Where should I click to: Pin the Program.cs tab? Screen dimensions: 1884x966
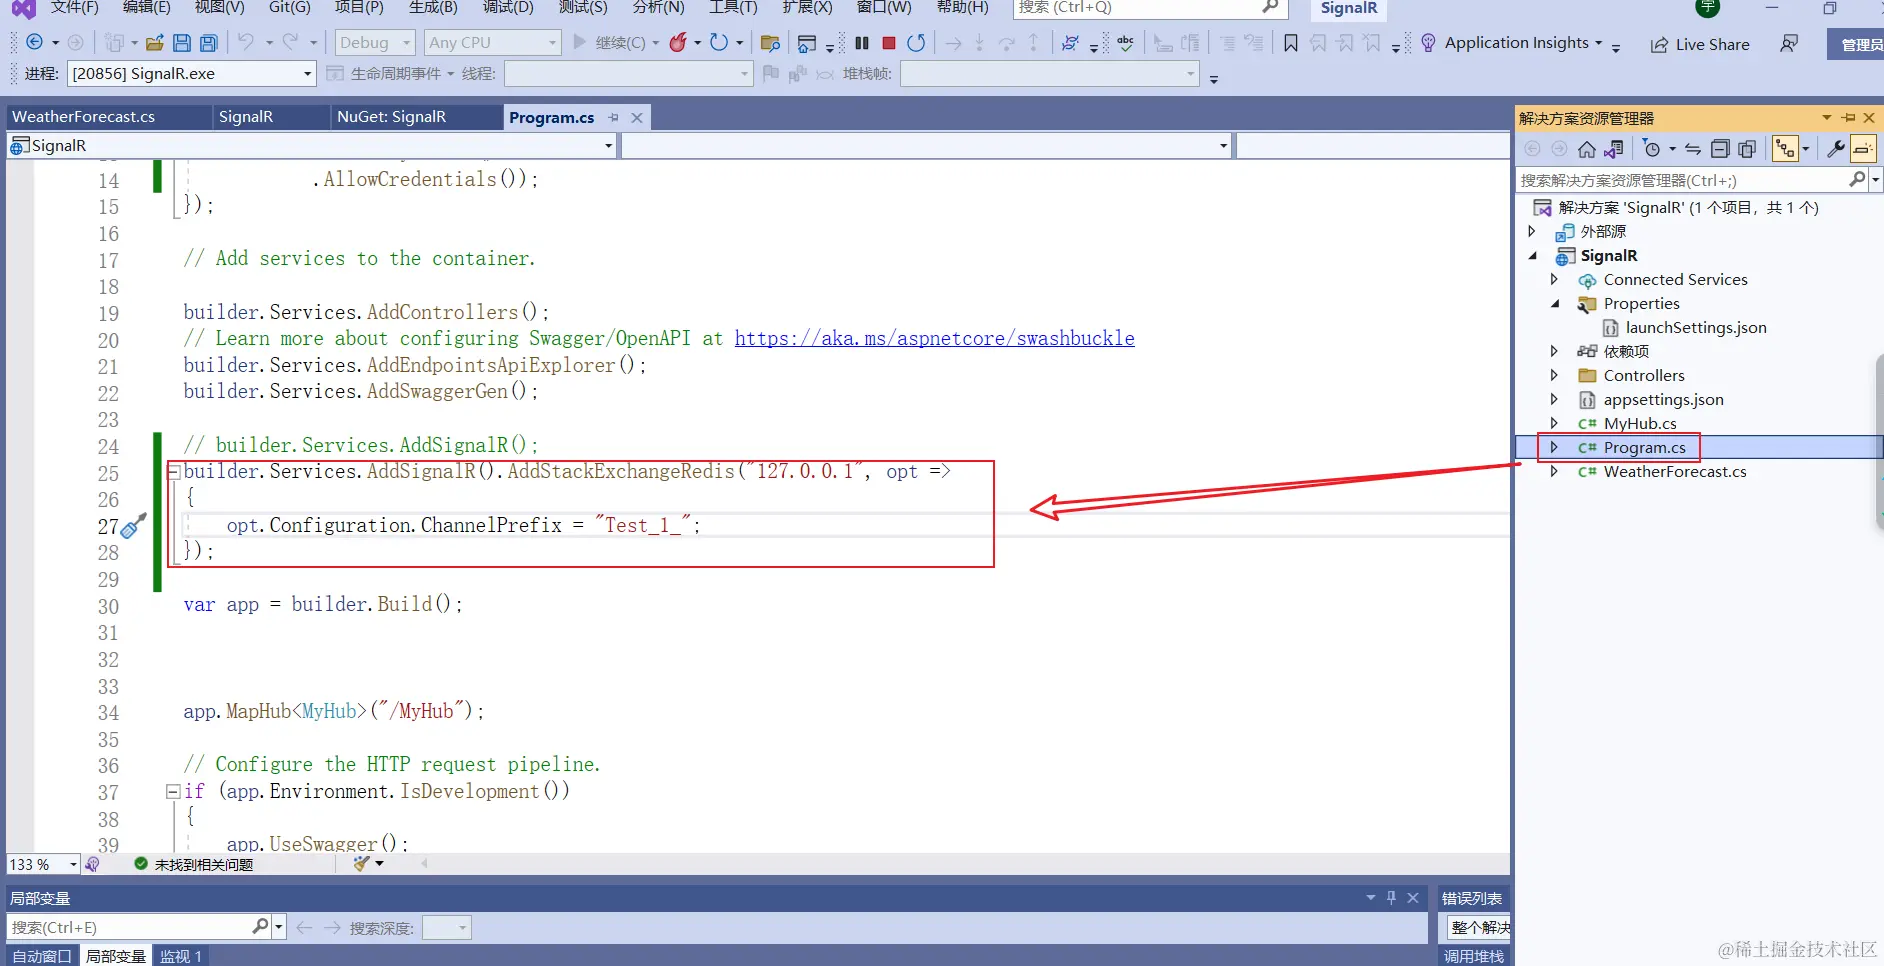point(613,117)
